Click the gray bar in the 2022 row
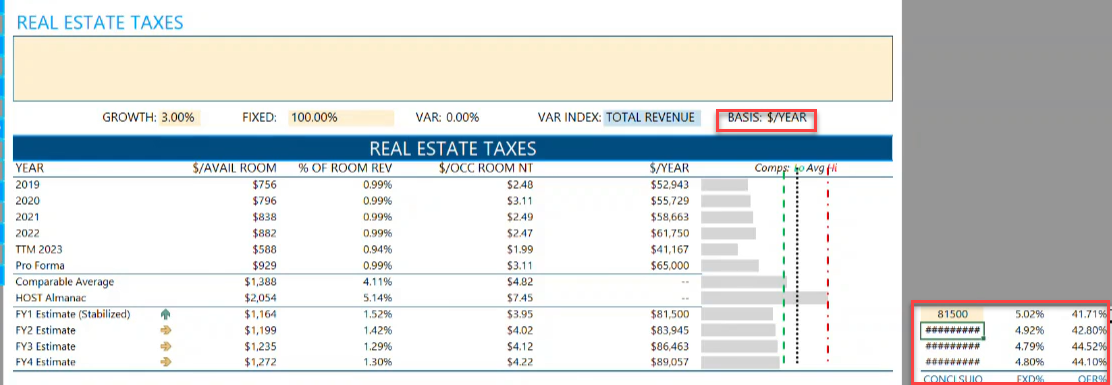The width and height of the screenshot is (1112, 385). [x=728, y=233]
